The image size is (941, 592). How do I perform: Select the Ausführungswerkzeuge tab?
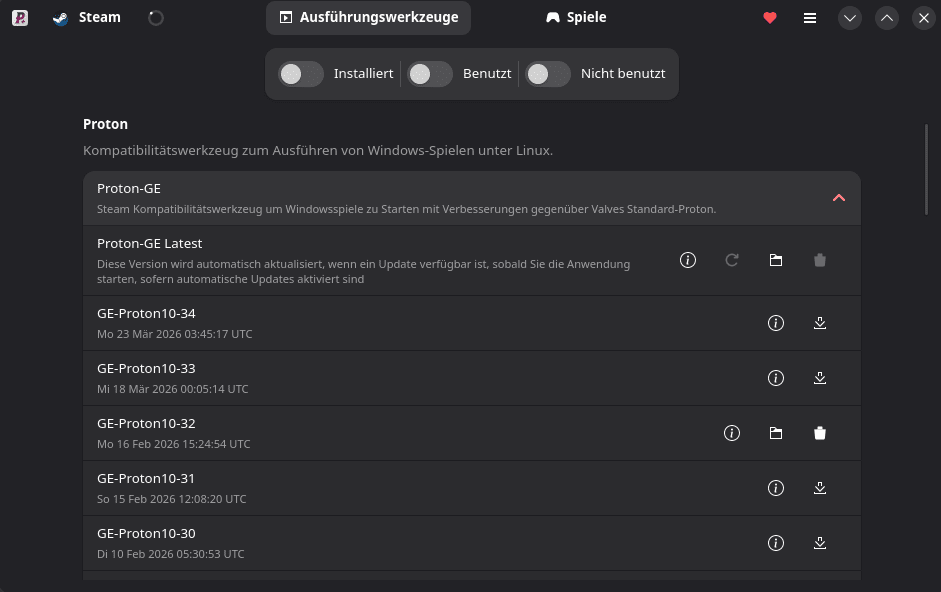(x=368, y=18)
